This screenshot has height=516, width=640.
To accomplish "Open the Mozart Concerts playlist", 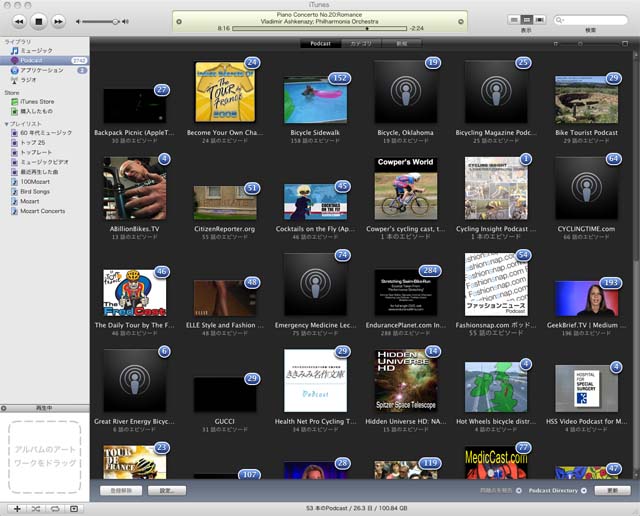I will coord(45,211).
